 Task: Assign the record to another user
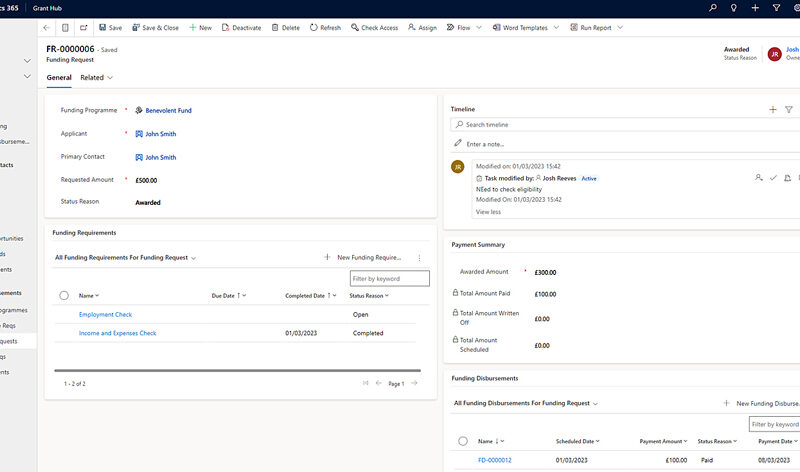pos(422,28)
